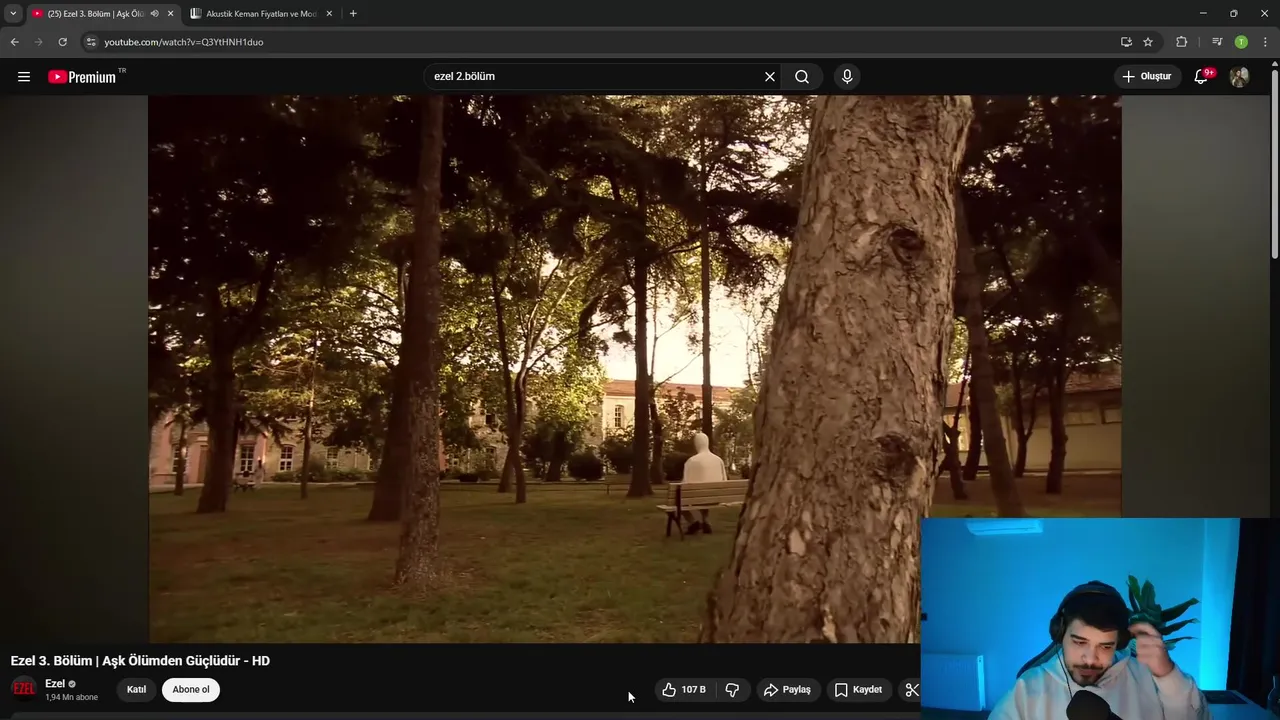Open a new browser tab
The width and height of the screenshot is (1280, 720).
(x=353, y=14)
